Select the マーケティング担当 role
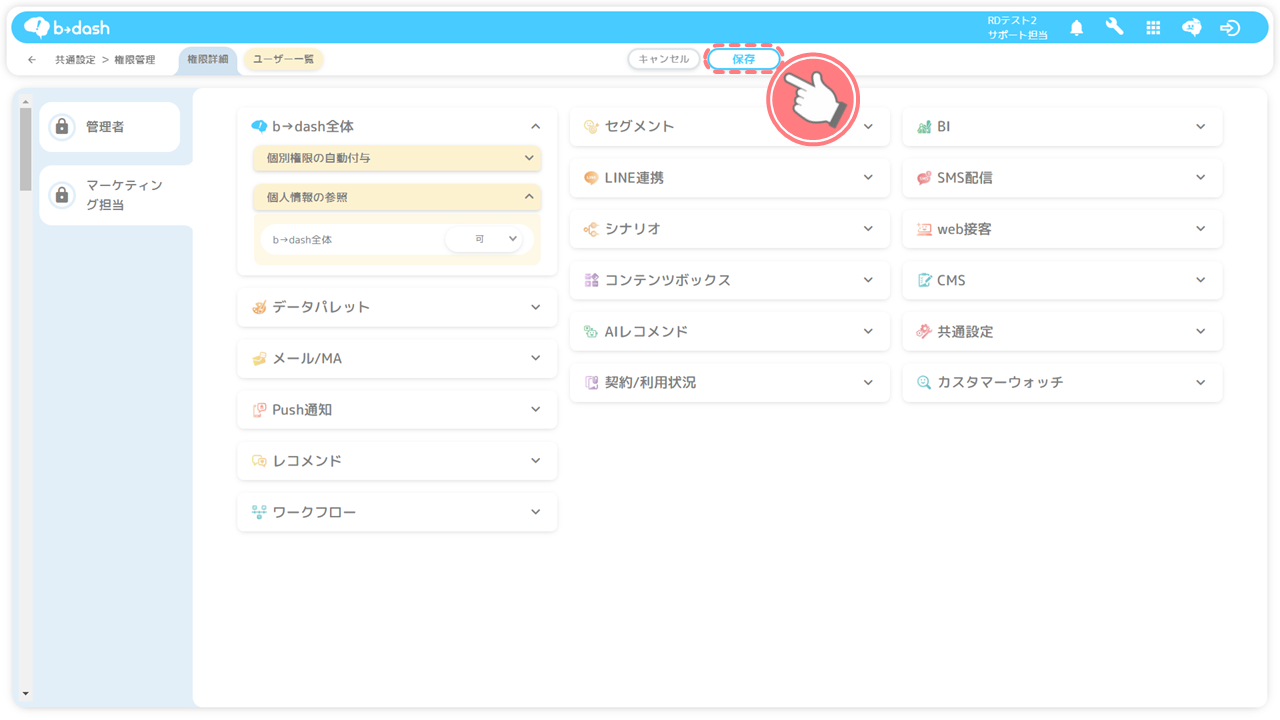Viewport: 1280px width, 720px height. [x=115, y=195]
